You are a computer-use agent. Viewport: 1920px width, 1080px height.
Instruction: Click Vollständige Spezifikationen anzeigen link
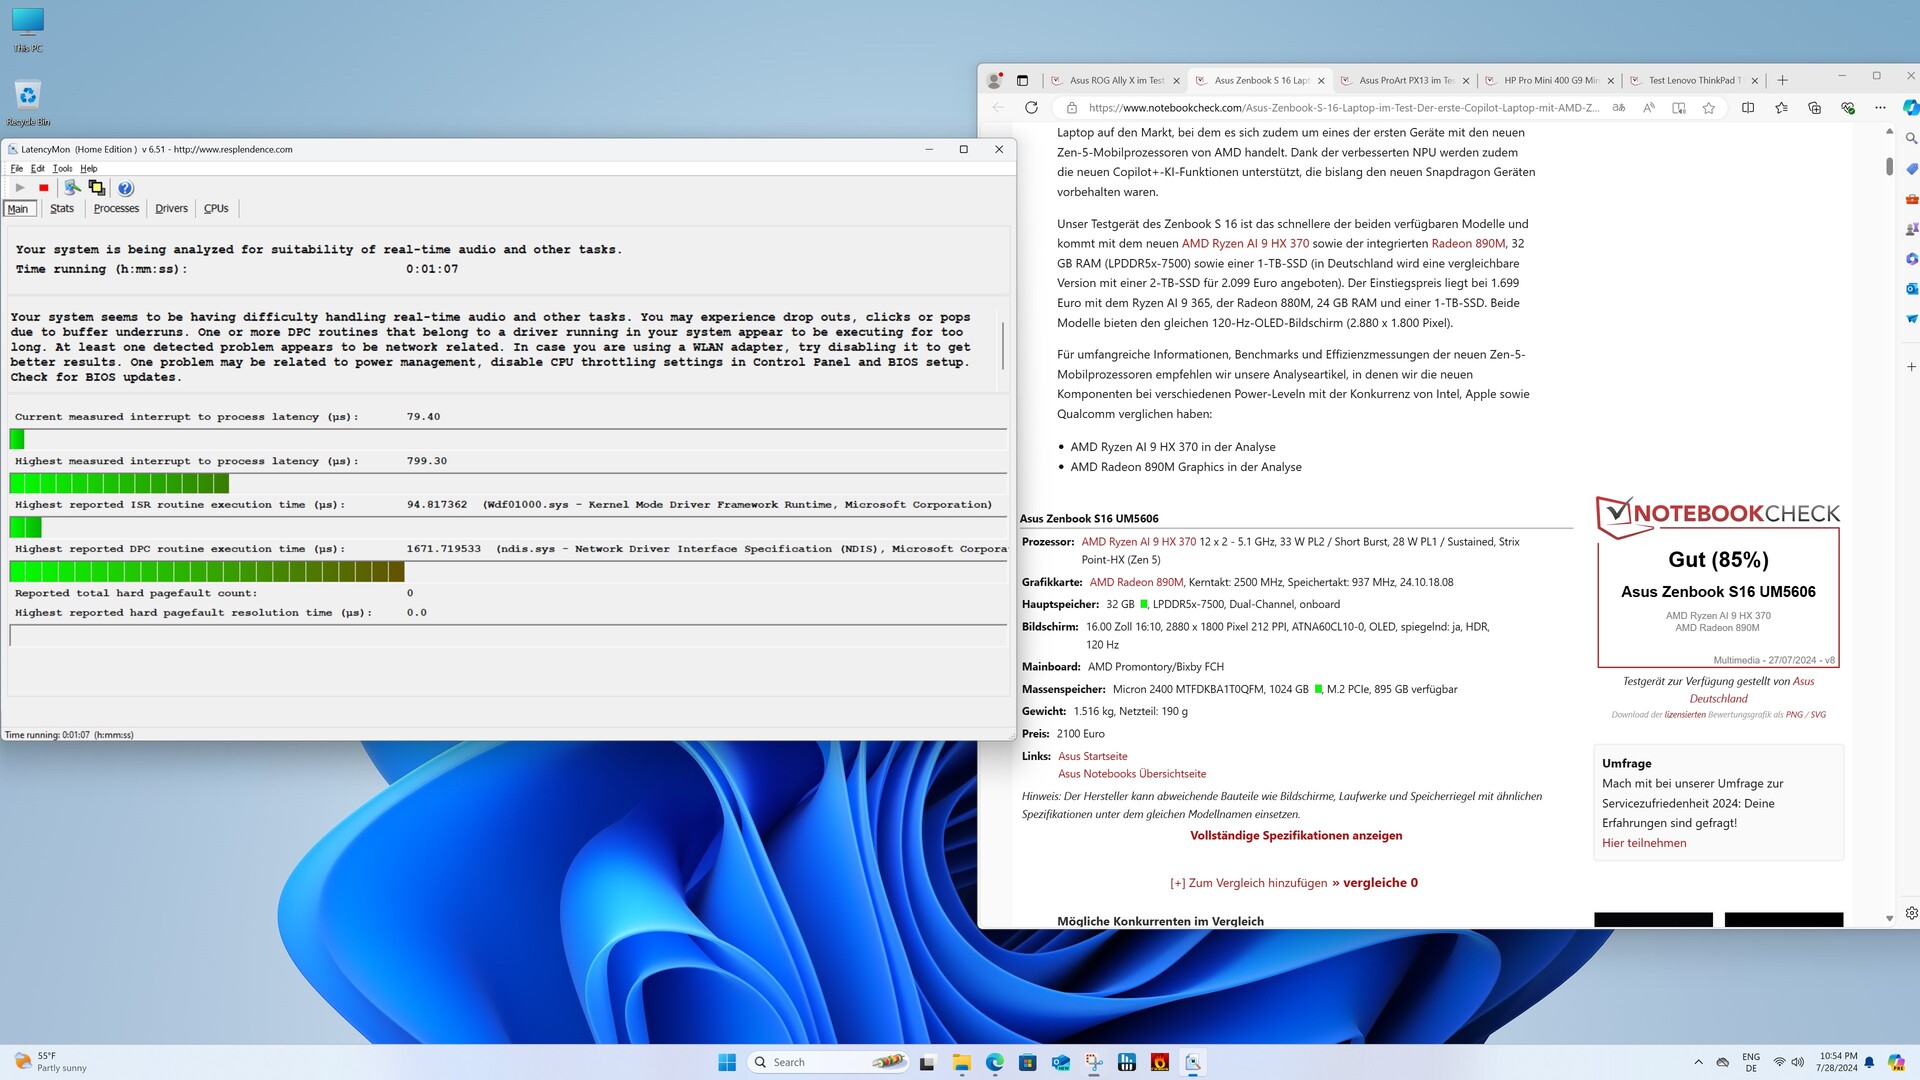tap(1295, 836)
